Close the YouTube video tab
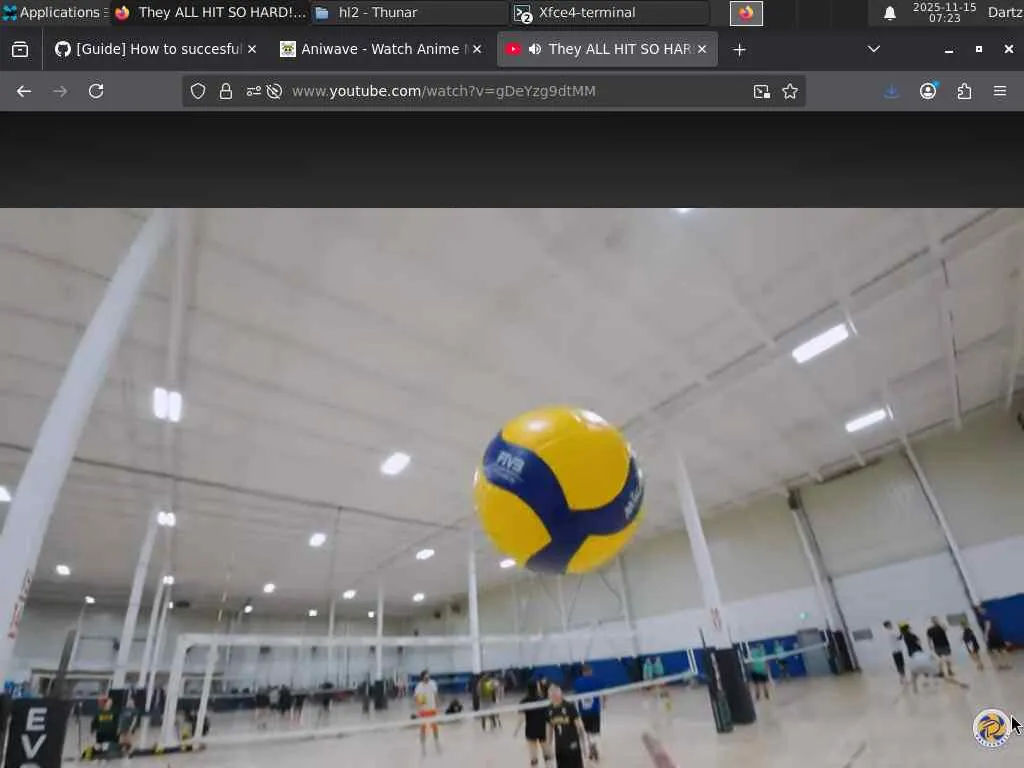Screen dimensions: 1024x768 click(x=702, y=49)
